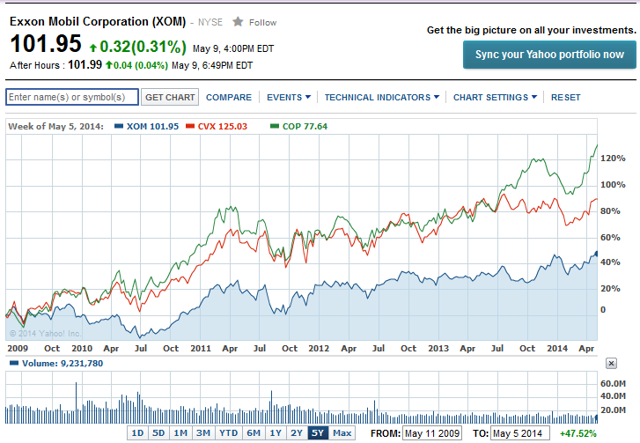Click the FROM date field May 11 2009

pos(432,433)
